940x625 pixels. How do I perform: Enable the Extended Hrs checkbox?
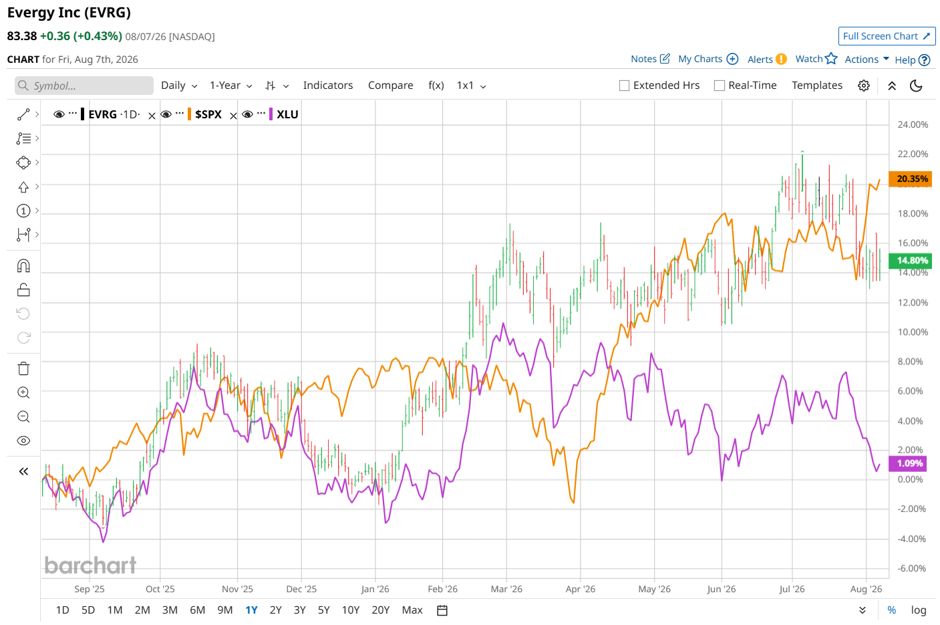(624, 86)
